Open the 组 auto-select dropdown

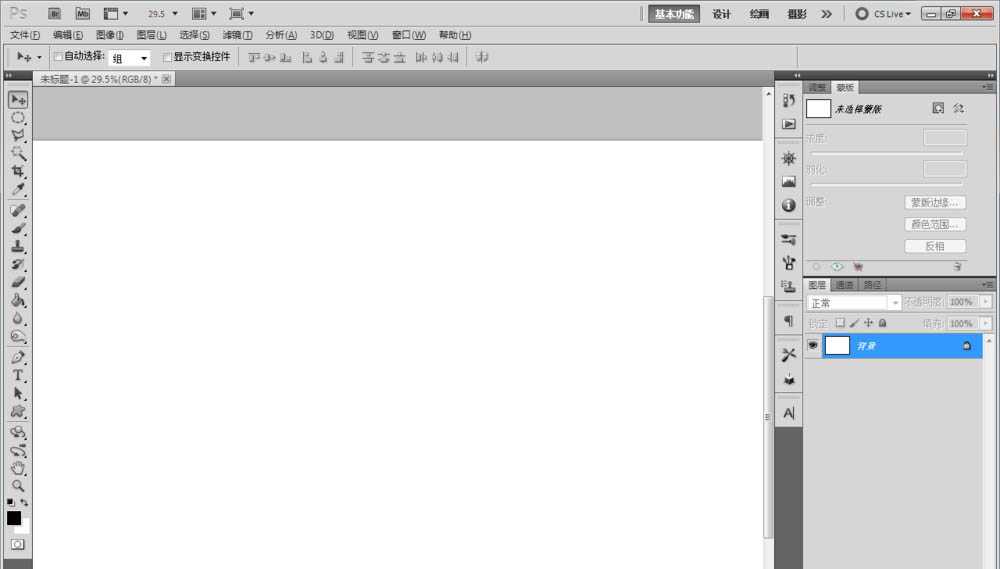pos(129,58)
